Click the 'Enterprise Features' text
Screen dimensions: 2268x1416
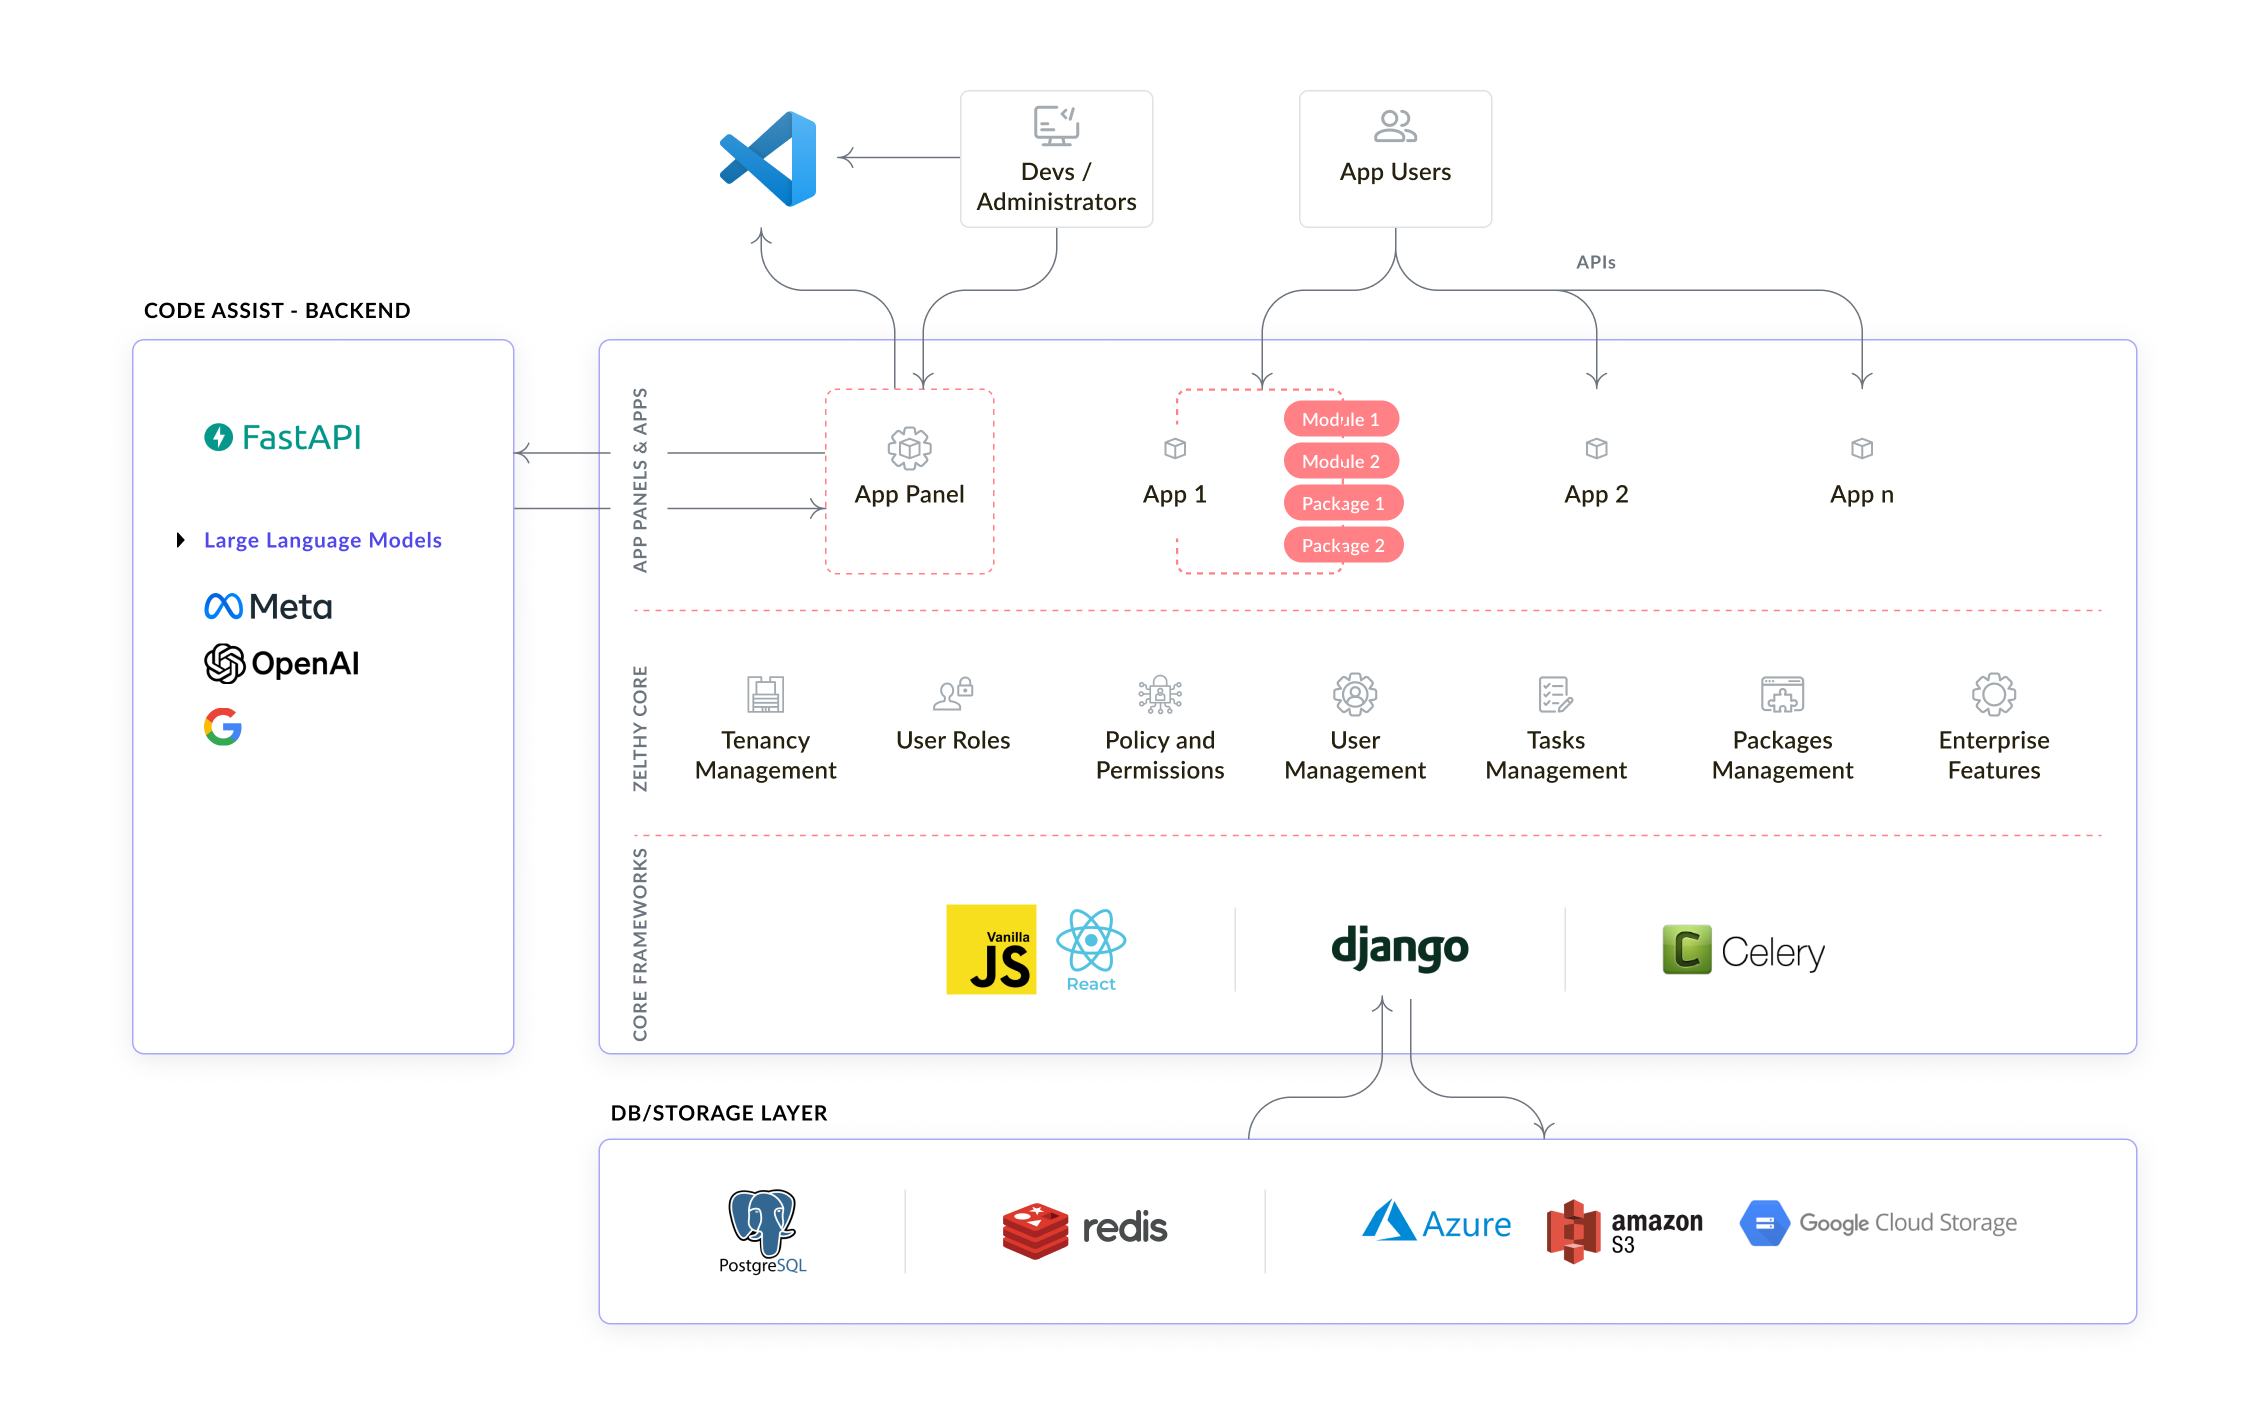click(1994, 755)
